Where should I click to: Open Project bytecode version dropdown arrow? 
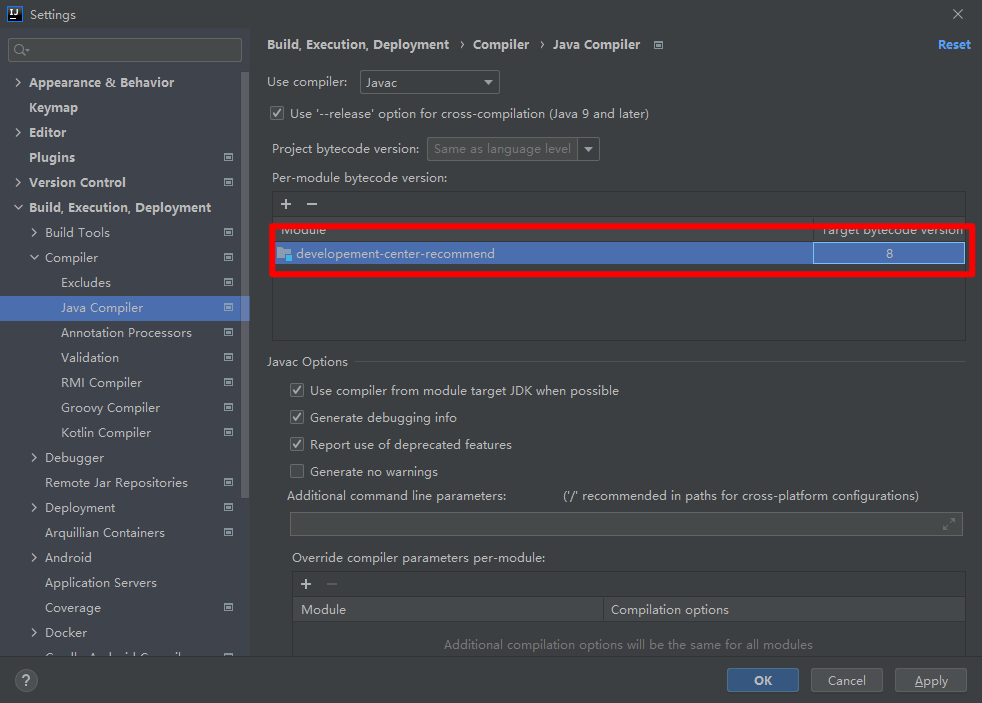[588, 149]
